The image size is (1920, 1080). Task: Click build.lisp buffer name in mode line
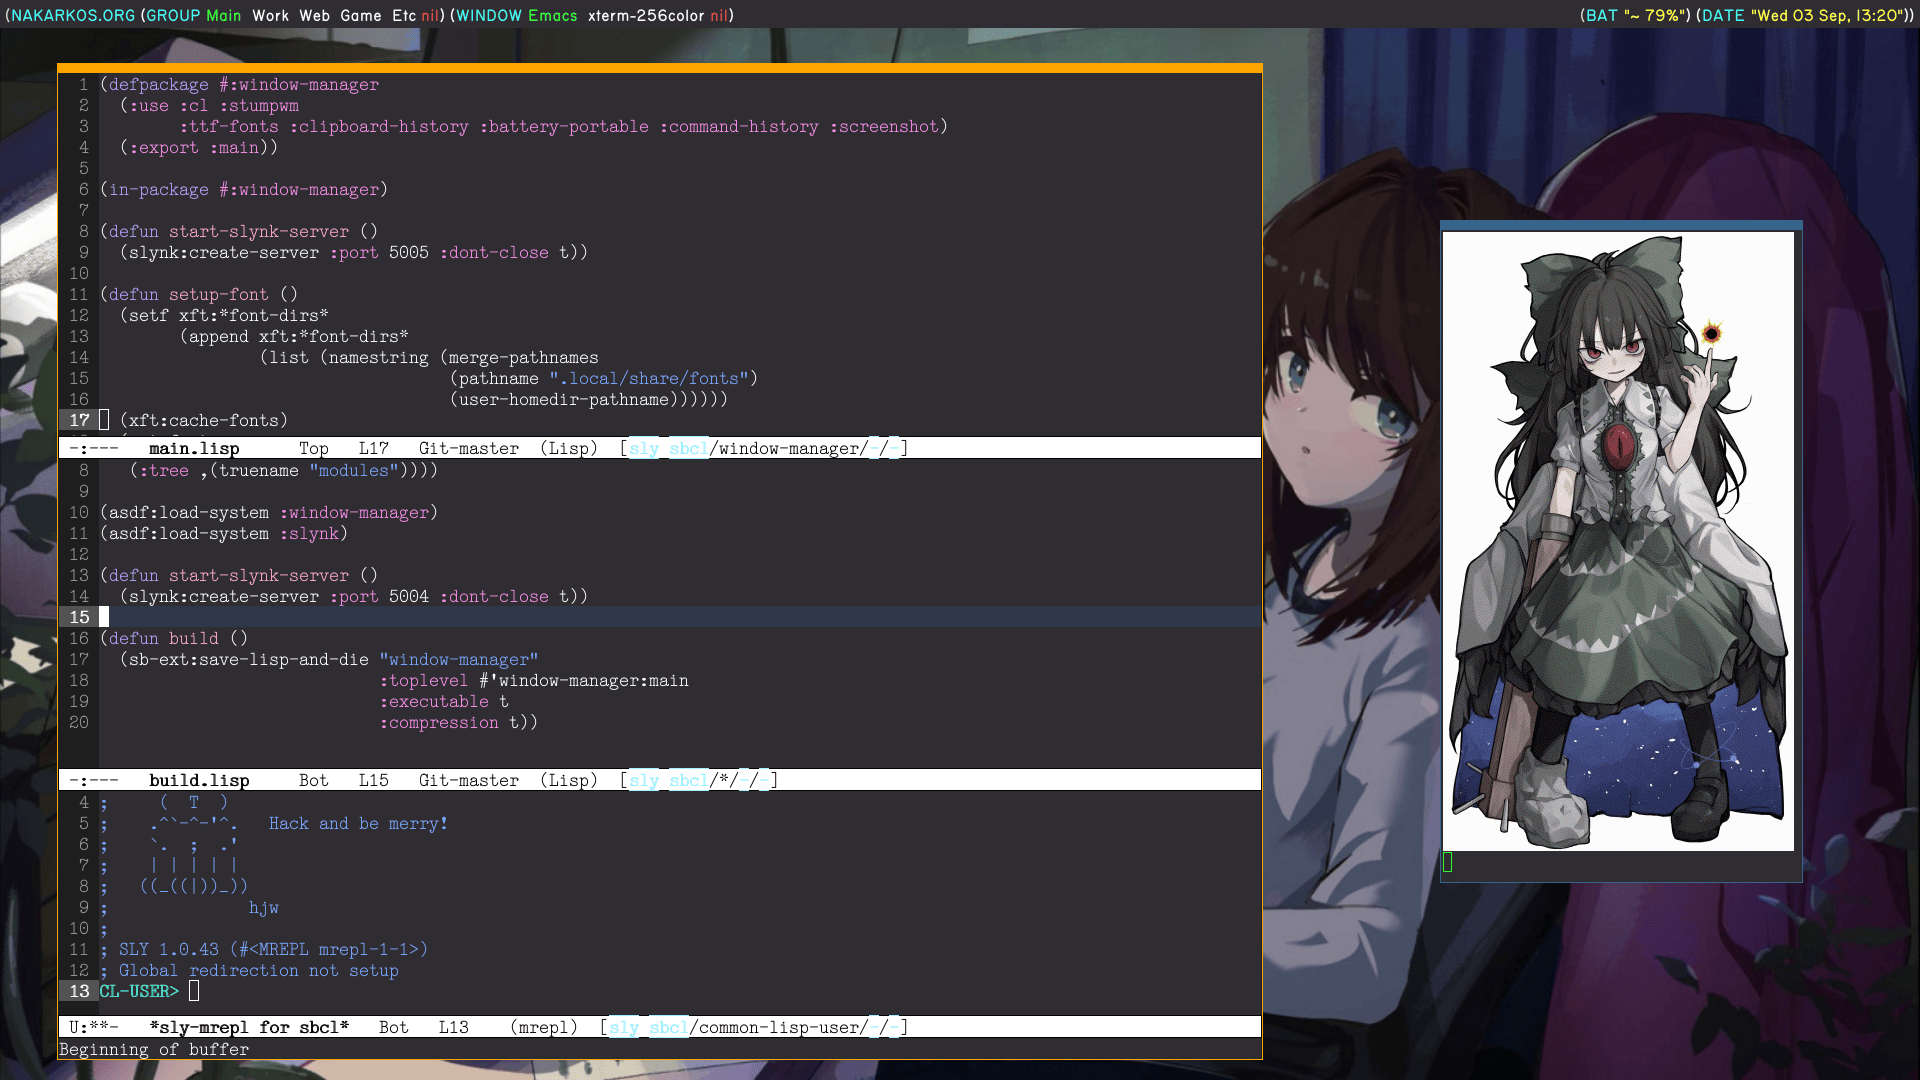point(199,781)
